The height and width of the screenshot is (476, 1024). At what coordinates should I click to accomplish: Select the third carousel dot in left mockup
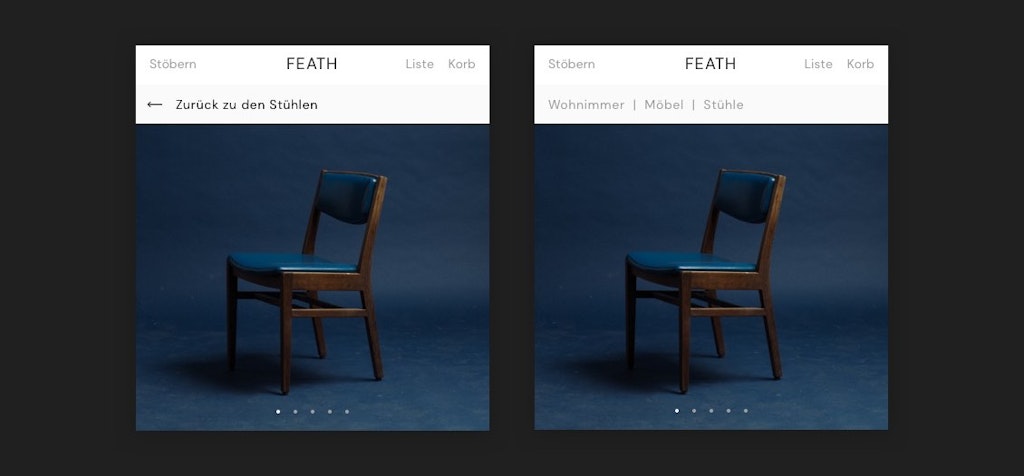pyautogui.click(x=312, y=411)
